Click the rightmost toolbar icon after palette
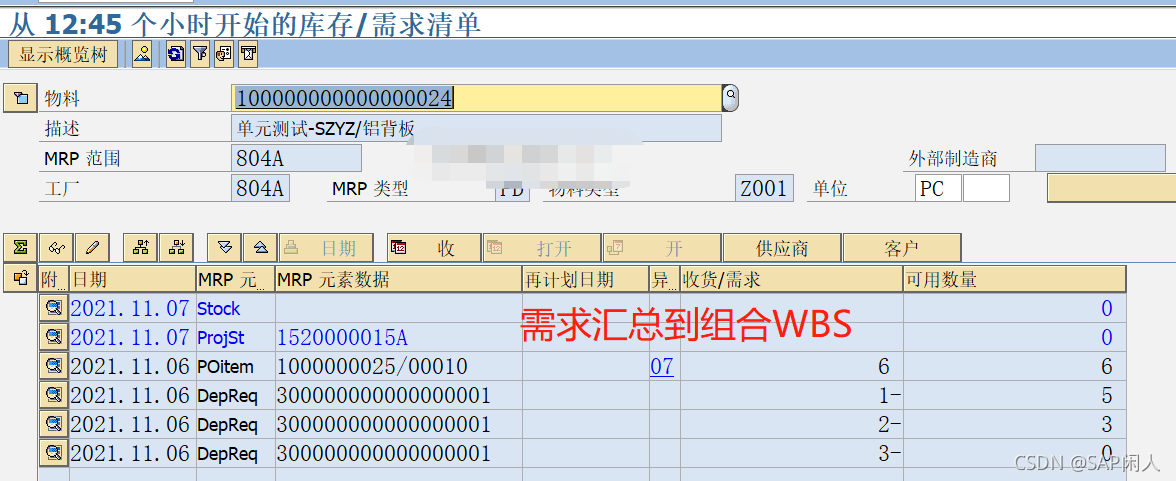Image resolution: width=1176 pixels, height=481 pixels. (248, 55)
